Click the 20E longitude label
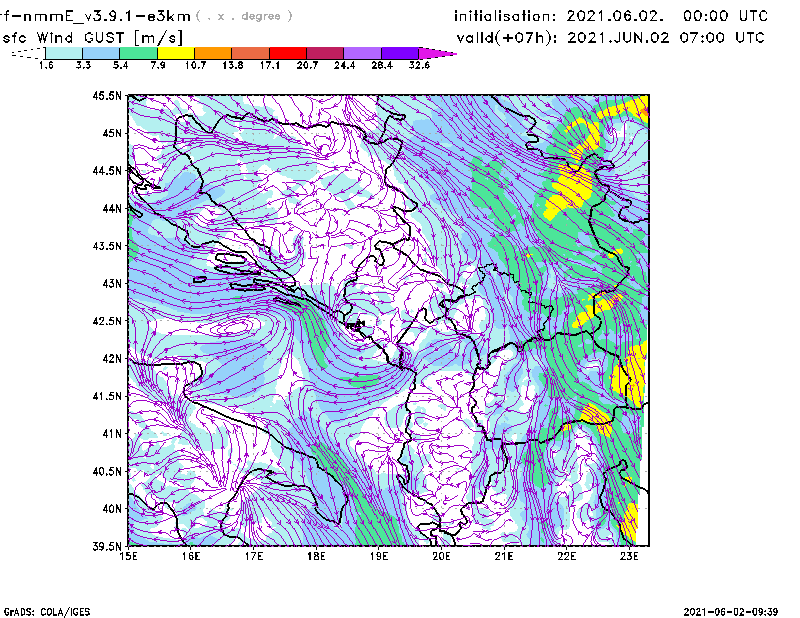 point(441,556)
